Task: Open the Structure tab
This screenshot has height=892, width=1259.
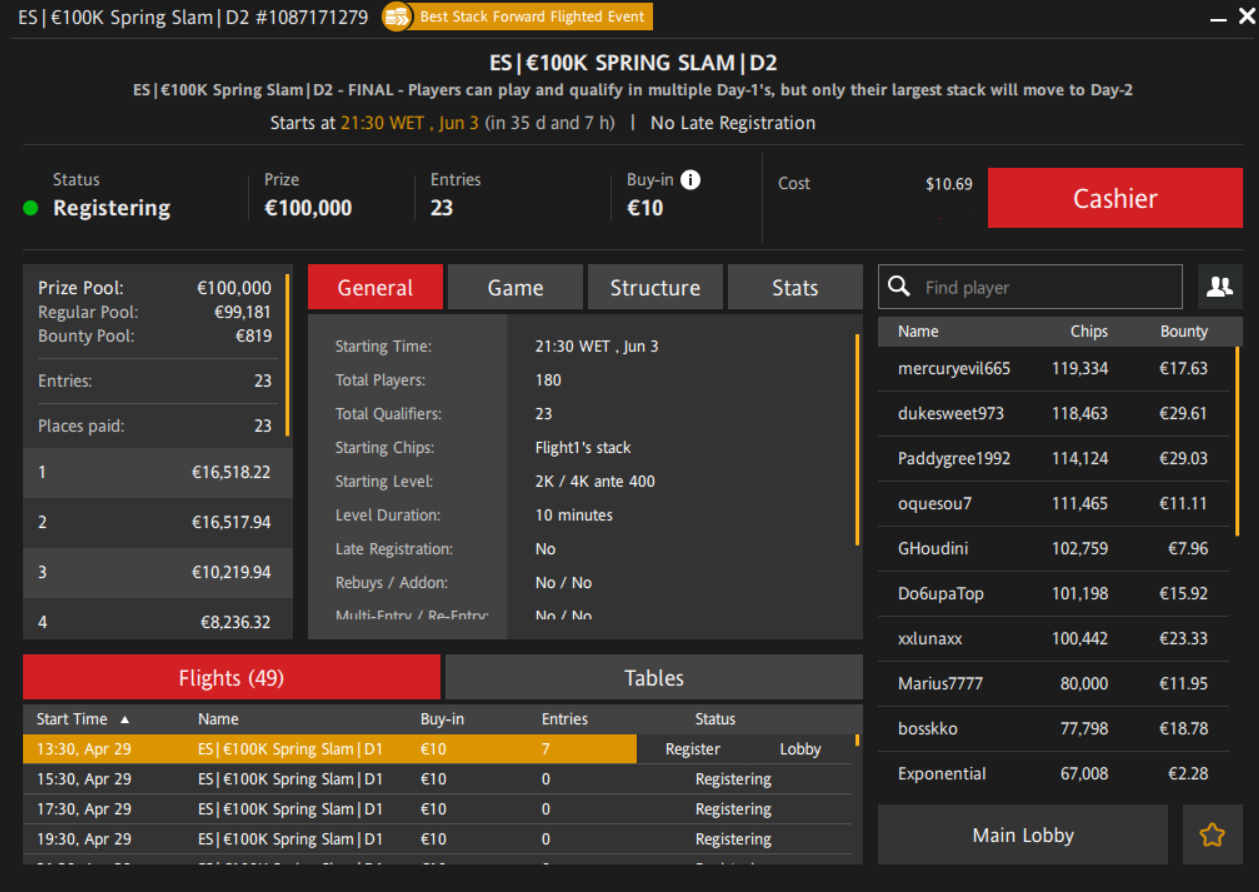Action: coord(655,288)
